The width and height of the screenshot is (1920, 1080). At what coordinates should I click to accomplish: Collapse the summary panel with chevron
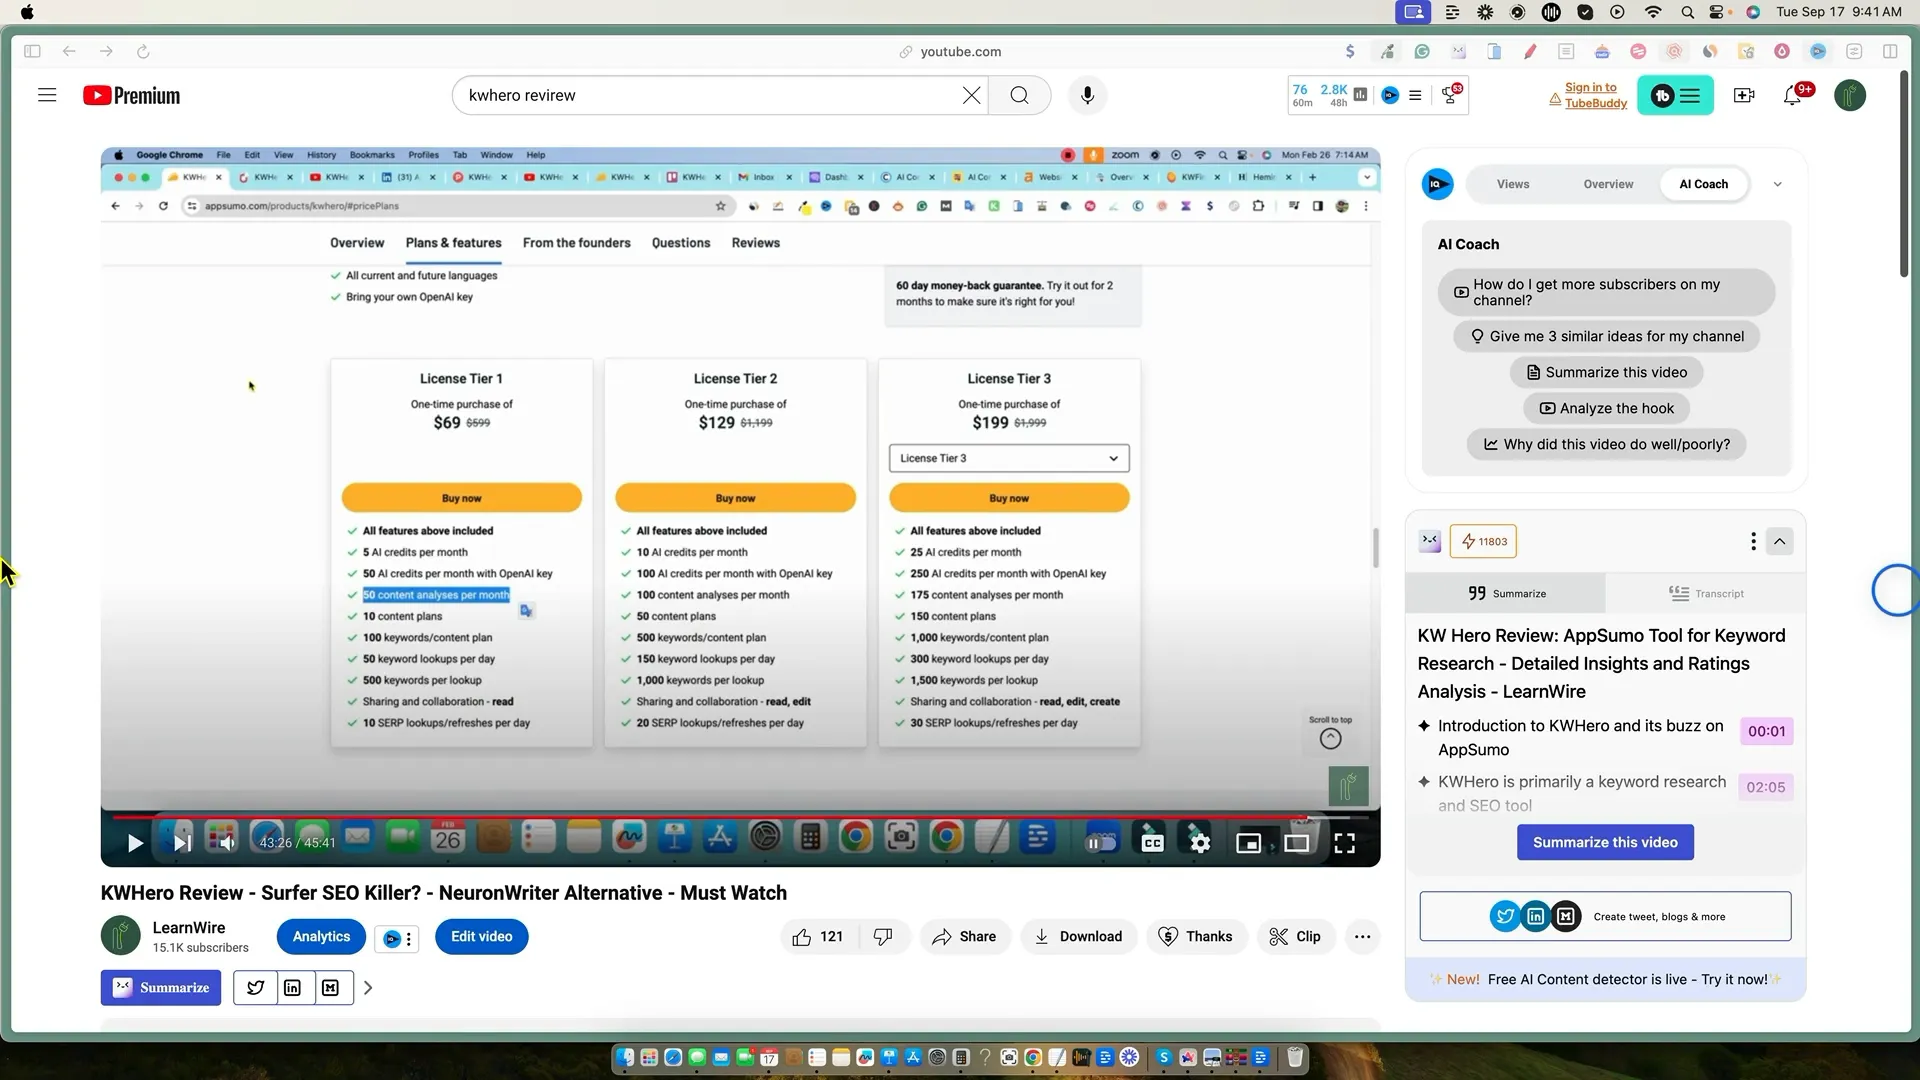[x=1780, y=541]
